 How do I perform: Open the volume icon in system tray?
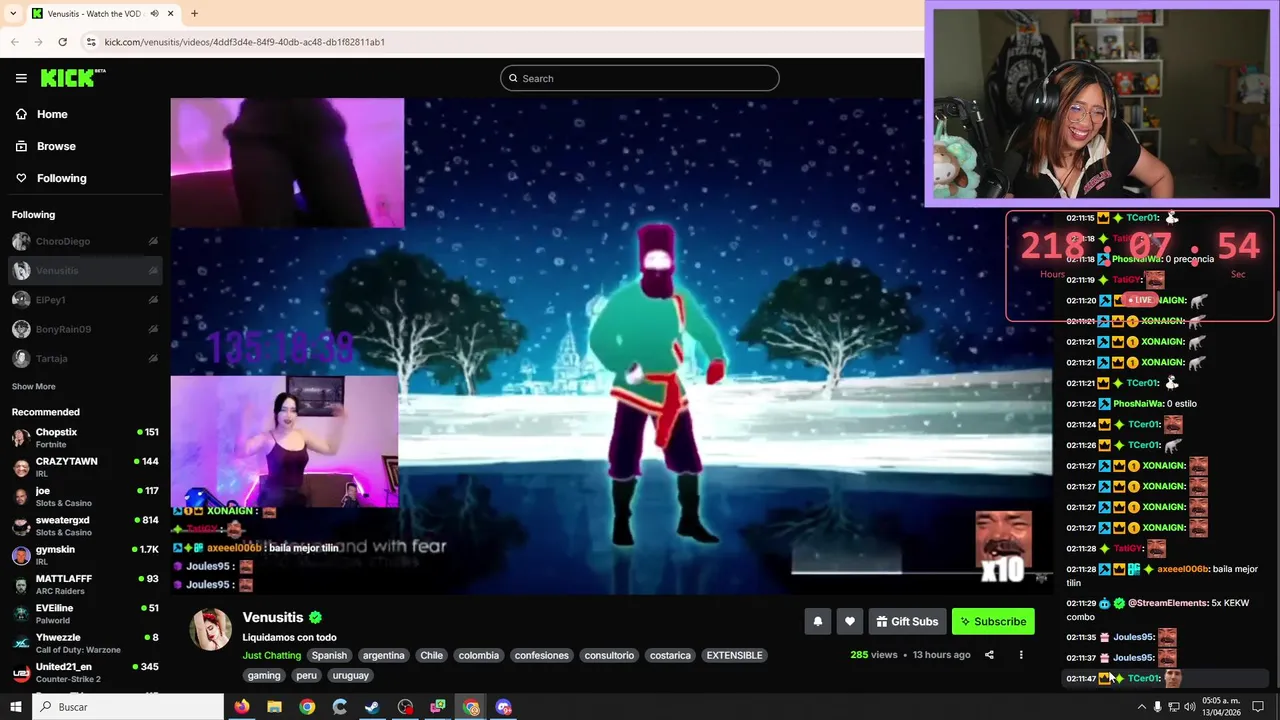pos(1191,707)
